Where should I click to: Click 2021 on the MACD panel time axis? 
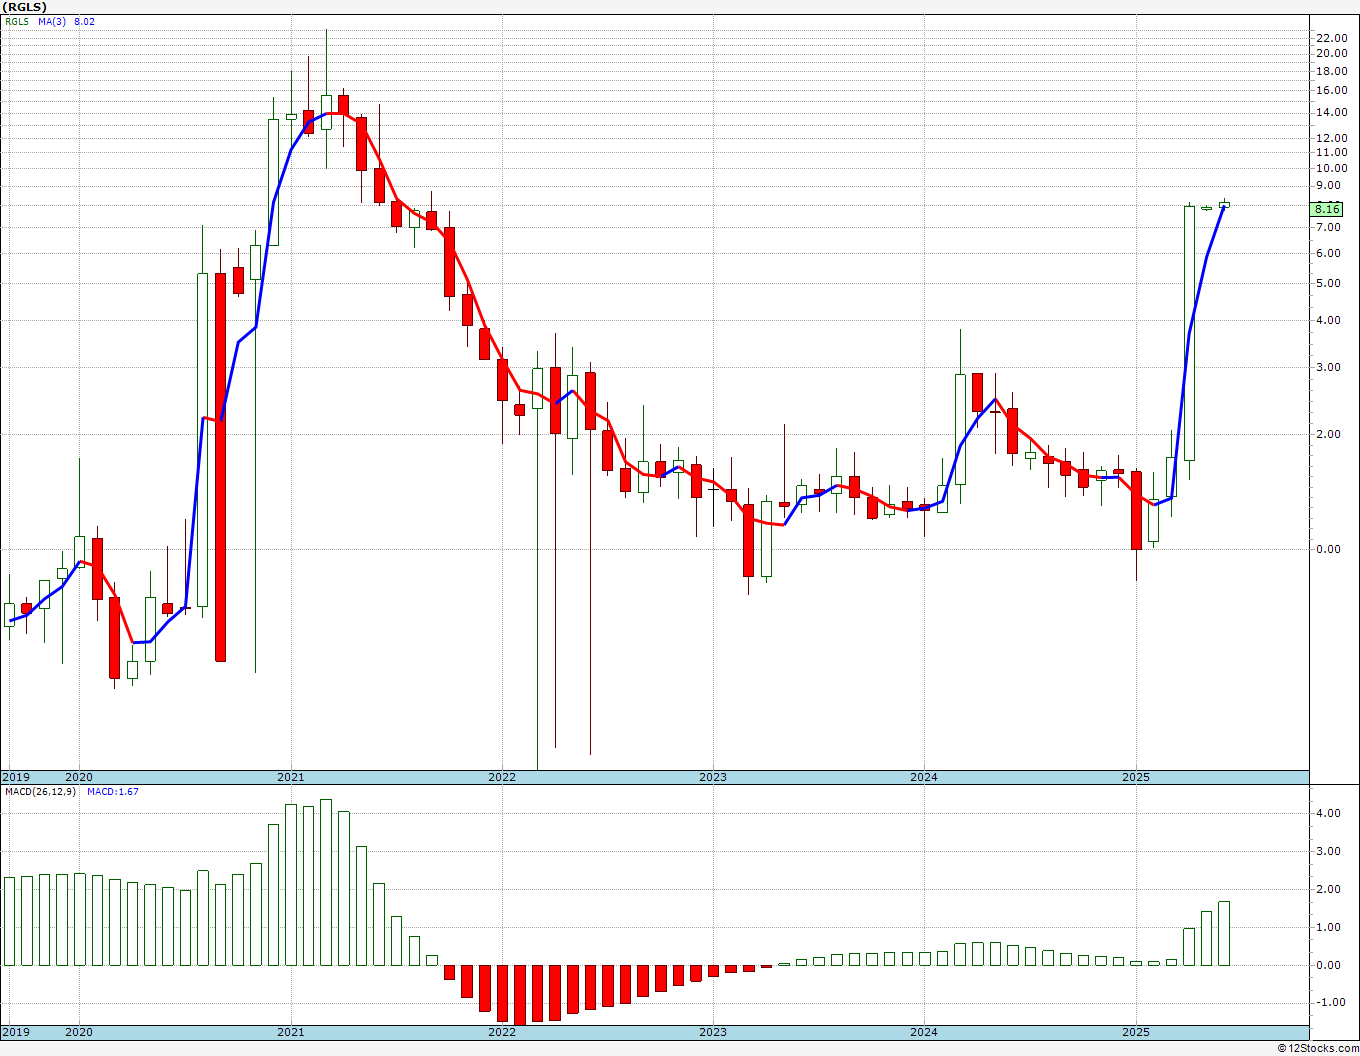point(291,1032)
